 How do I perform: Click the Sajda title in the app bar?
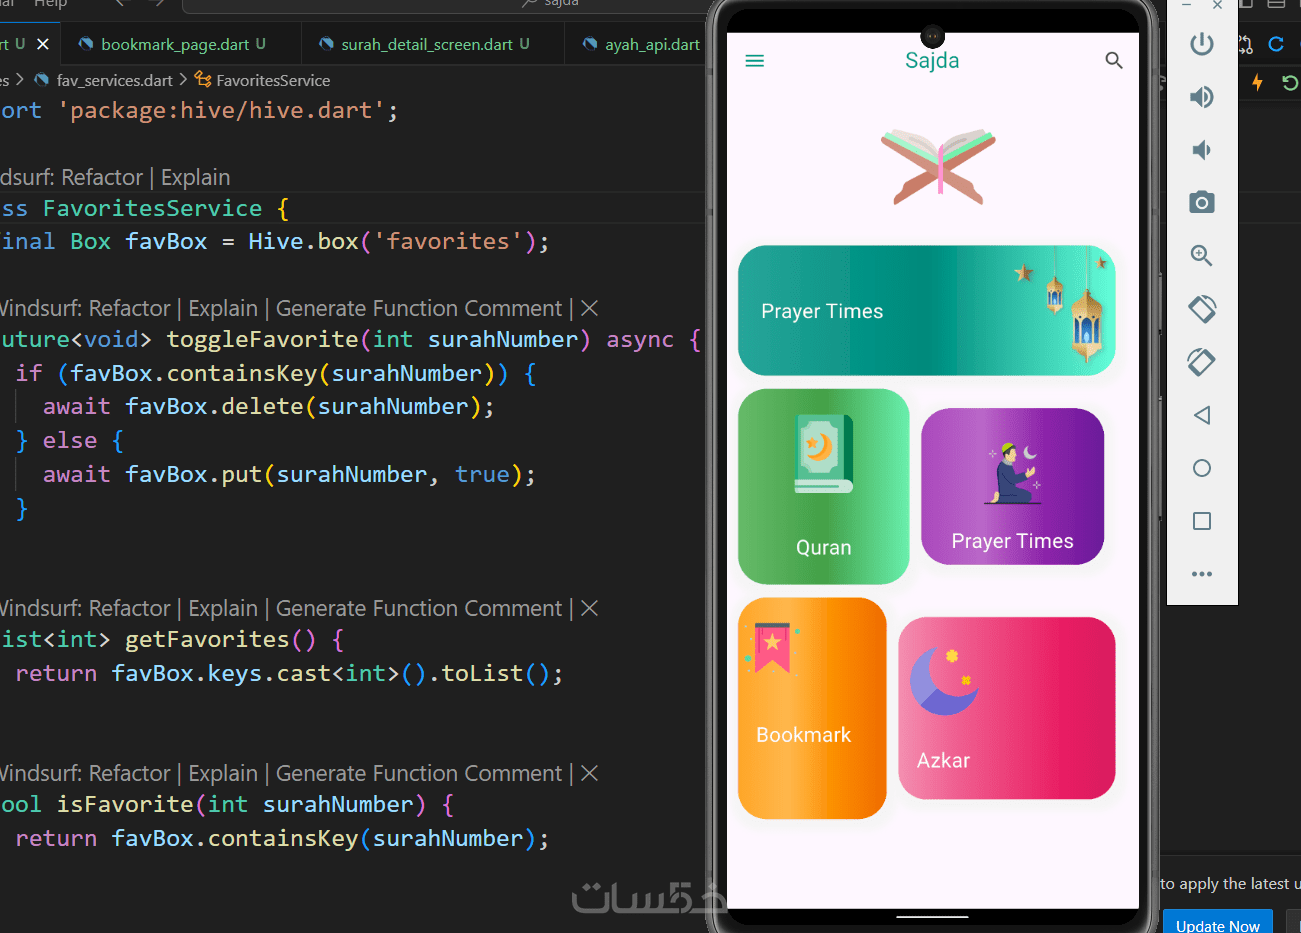pyautogui.click(x=932, y=61)
